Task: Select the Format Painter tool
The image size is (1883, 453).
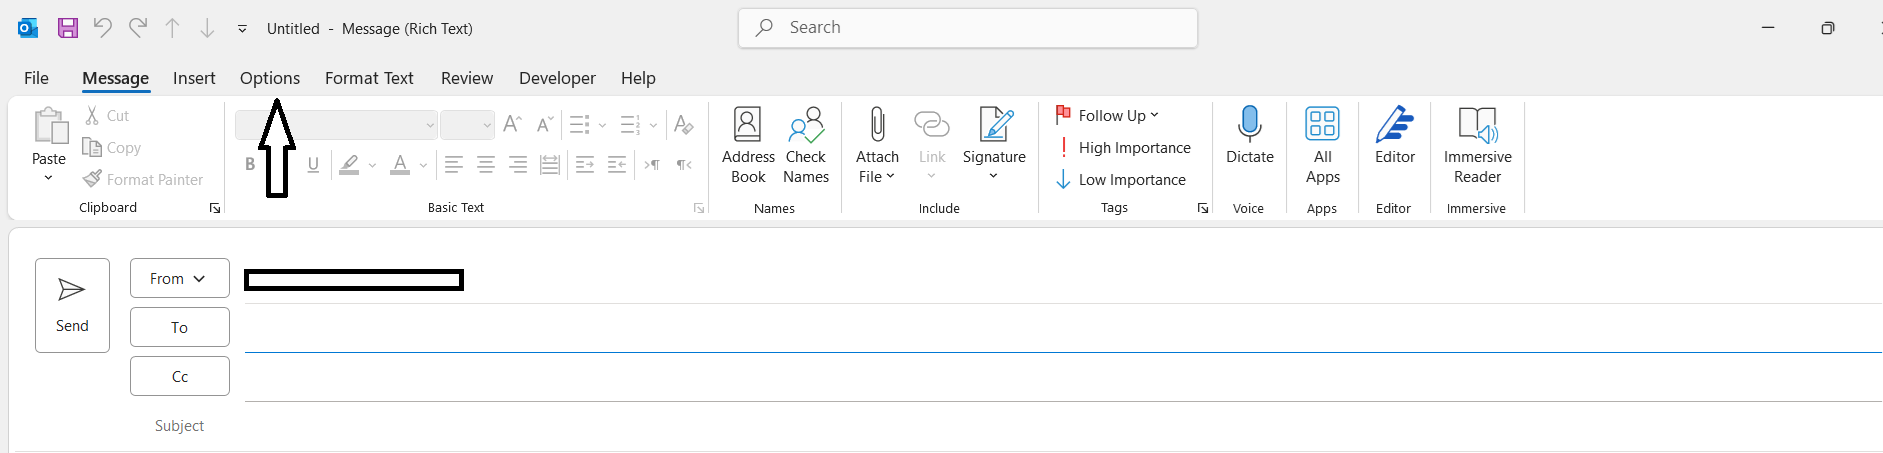Action: pyautogui.click(x=143, y=180)
